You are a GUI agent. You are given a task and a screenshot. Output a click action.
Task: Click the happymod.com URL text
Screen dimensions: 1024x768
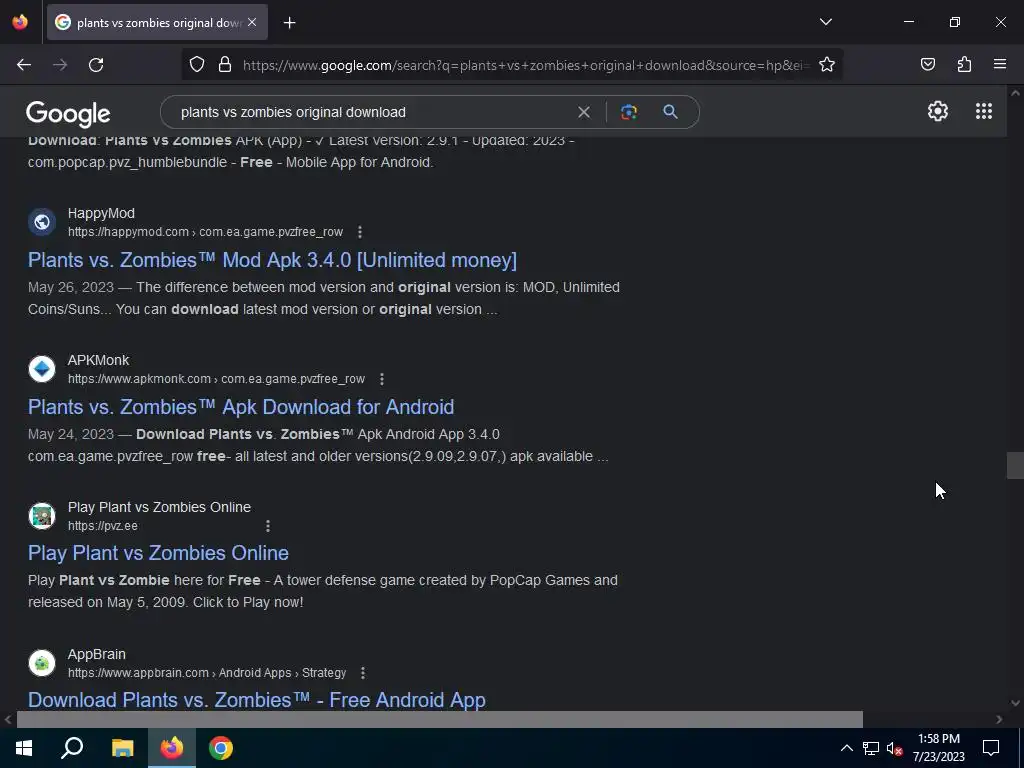pos(205,232)
